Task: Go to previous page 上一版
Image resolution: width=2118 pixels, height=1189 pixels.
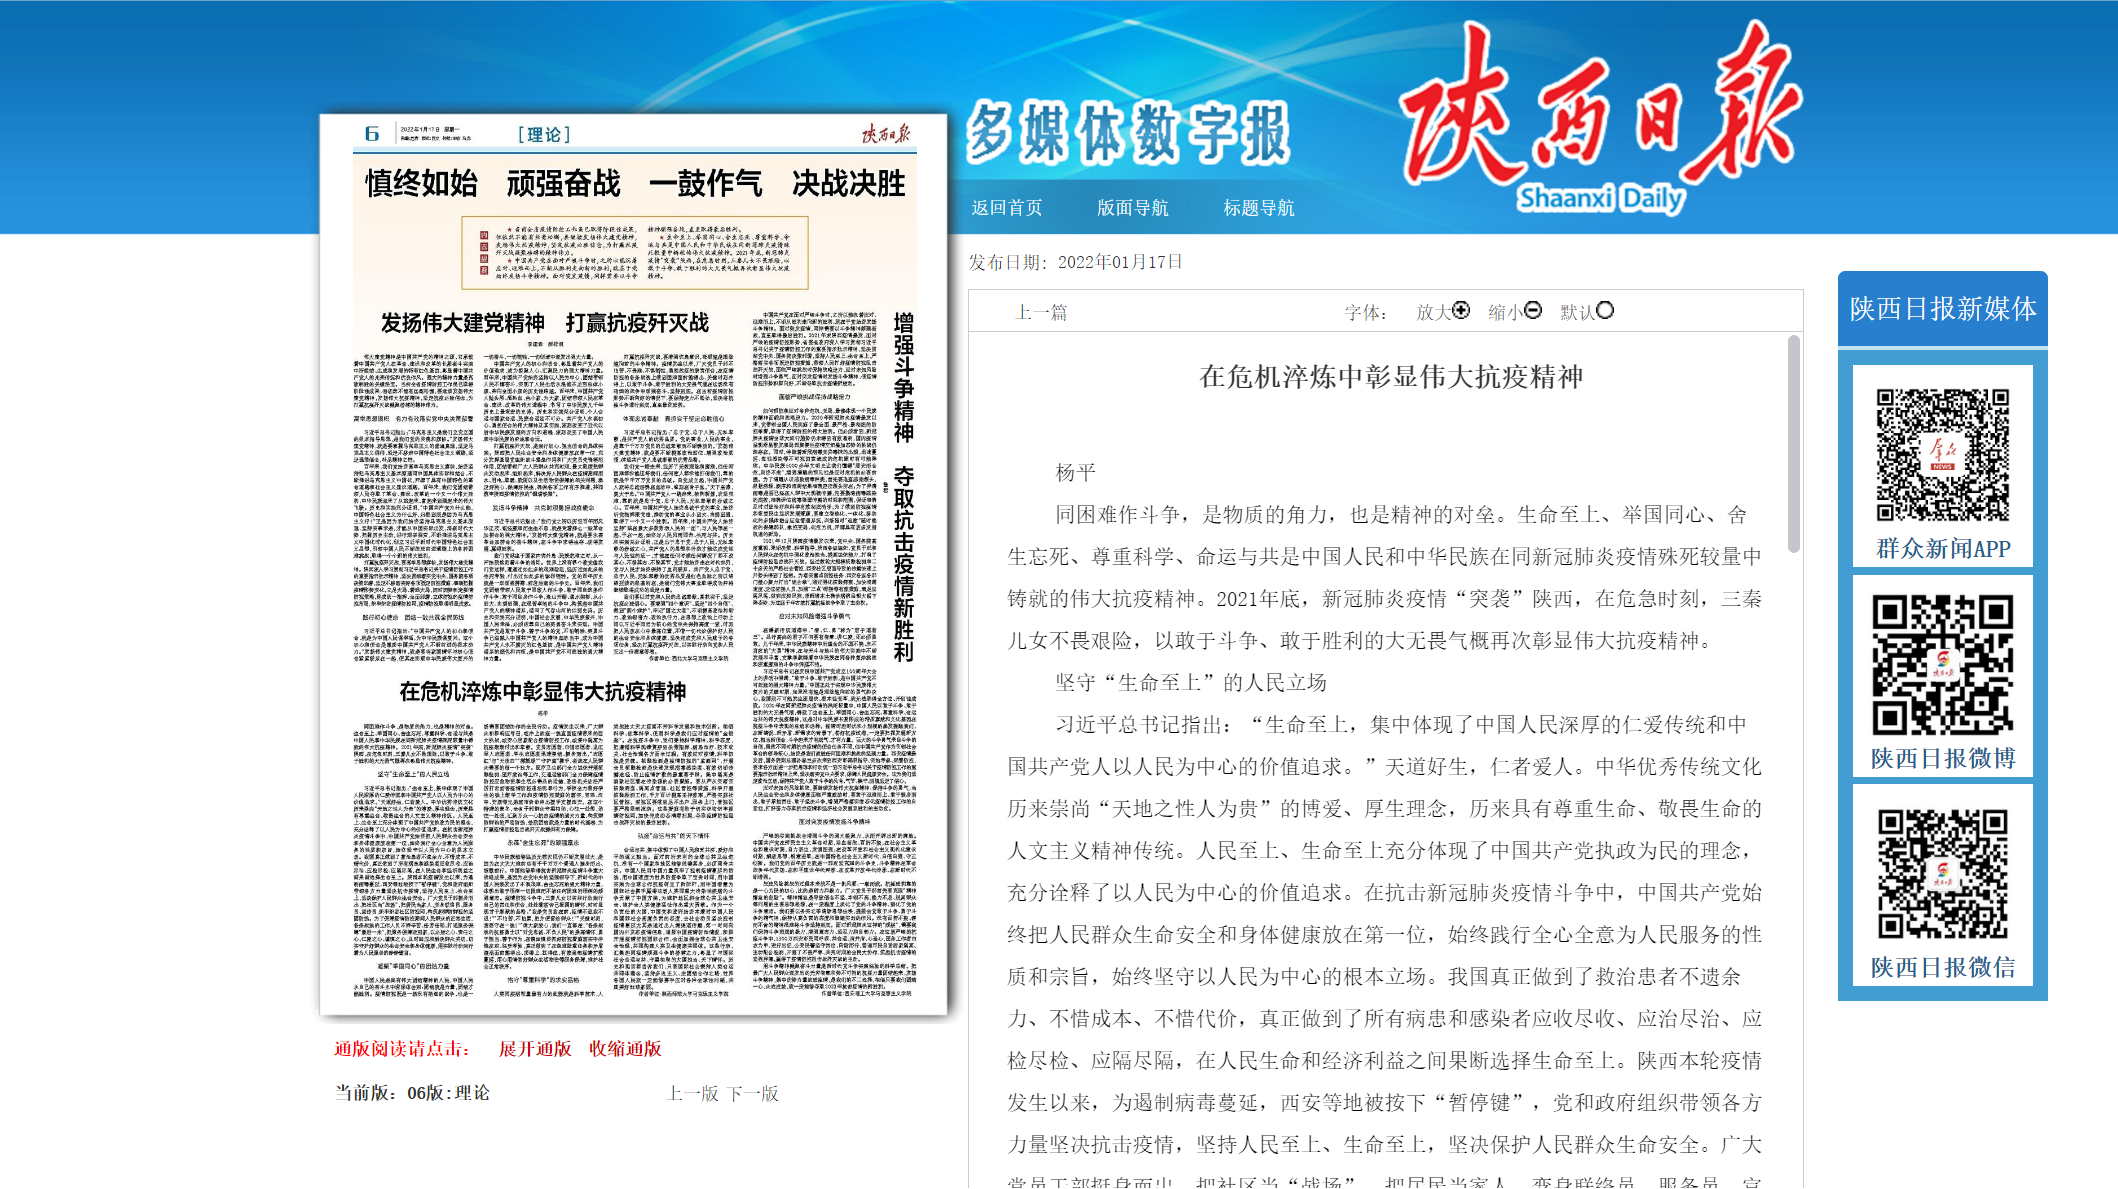Action: [x=692, y=1093]
